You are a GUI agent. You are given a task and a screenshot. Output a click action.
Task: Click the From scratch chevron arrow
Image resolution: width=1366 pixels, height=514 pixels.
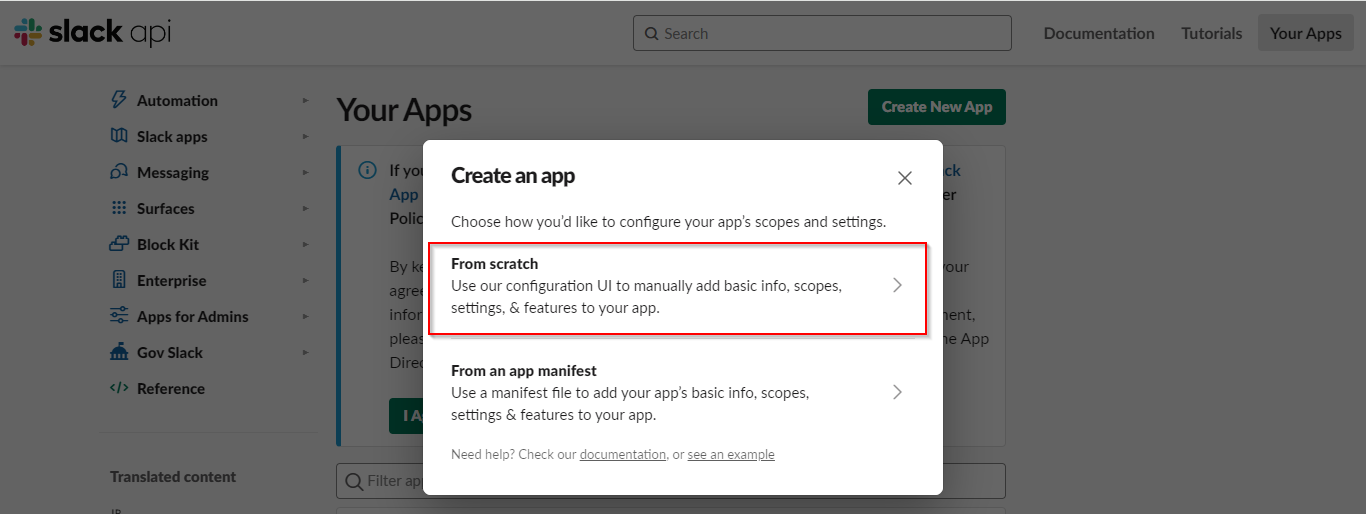(x=897, y=285)
